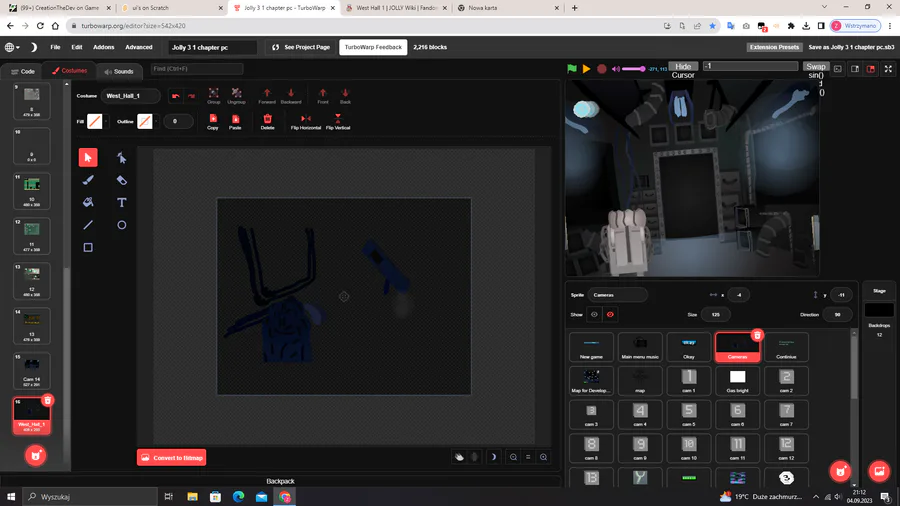This screenshot has height=506, width=900.
Task: Reset canvas zoom to default
Action: pyautogui.click(x=528, y=457)
